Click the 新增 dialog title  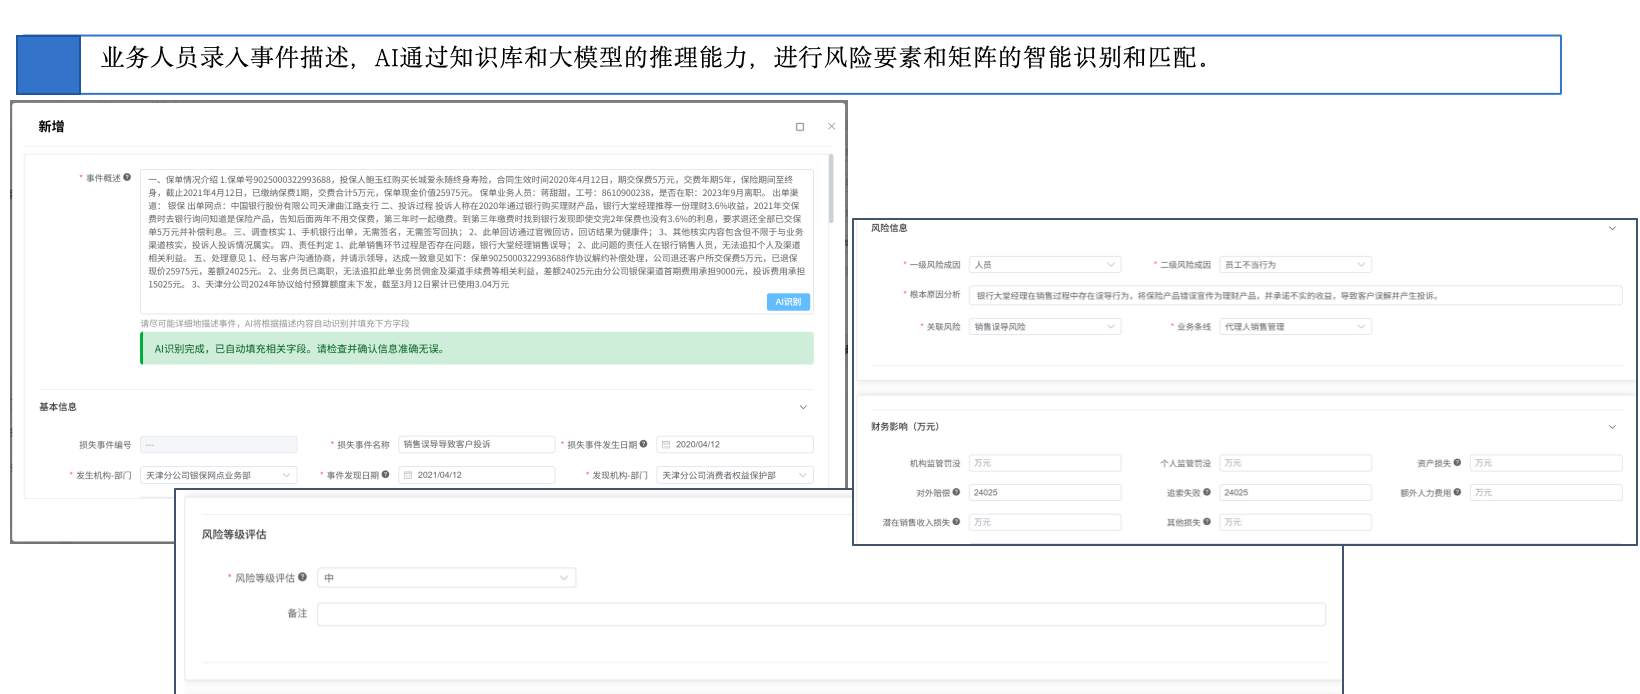point(51,127)
